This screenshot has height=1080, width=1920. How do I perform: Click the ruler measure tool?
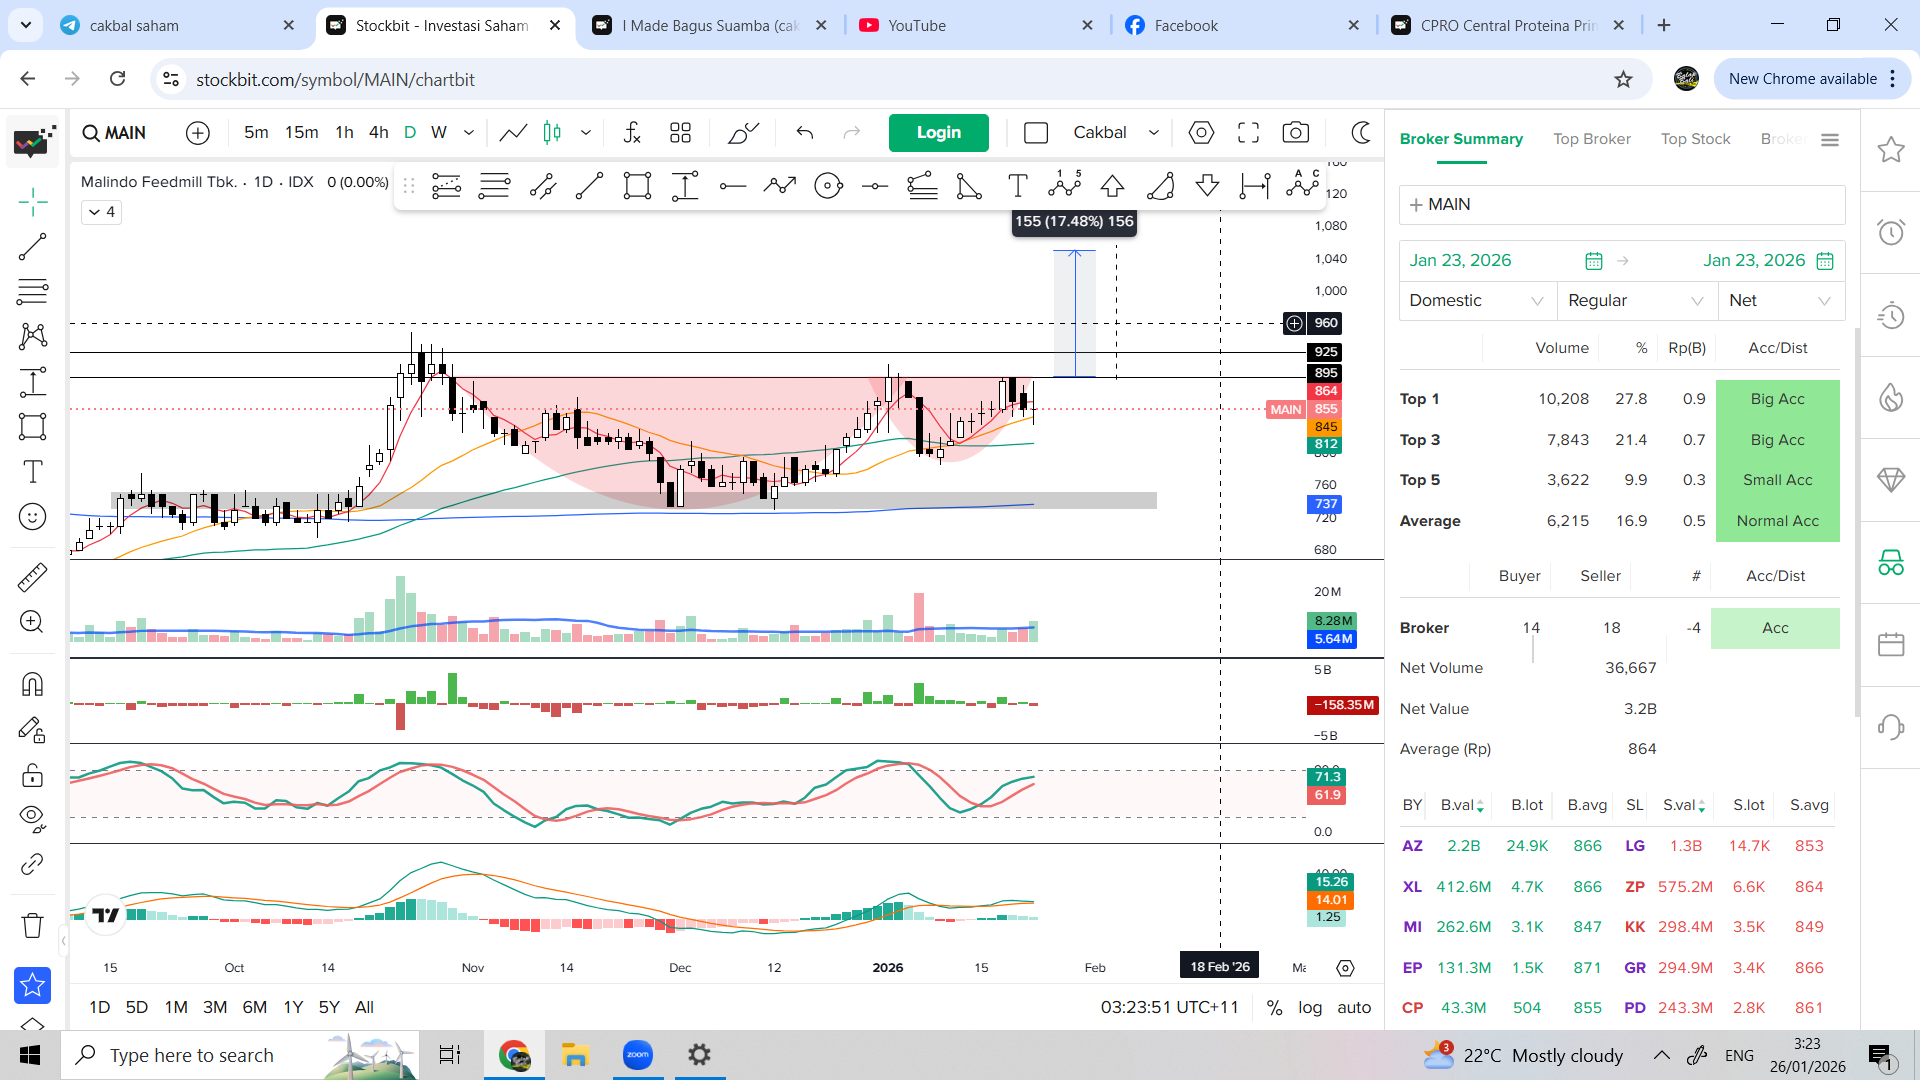click(x=32, y=577)
